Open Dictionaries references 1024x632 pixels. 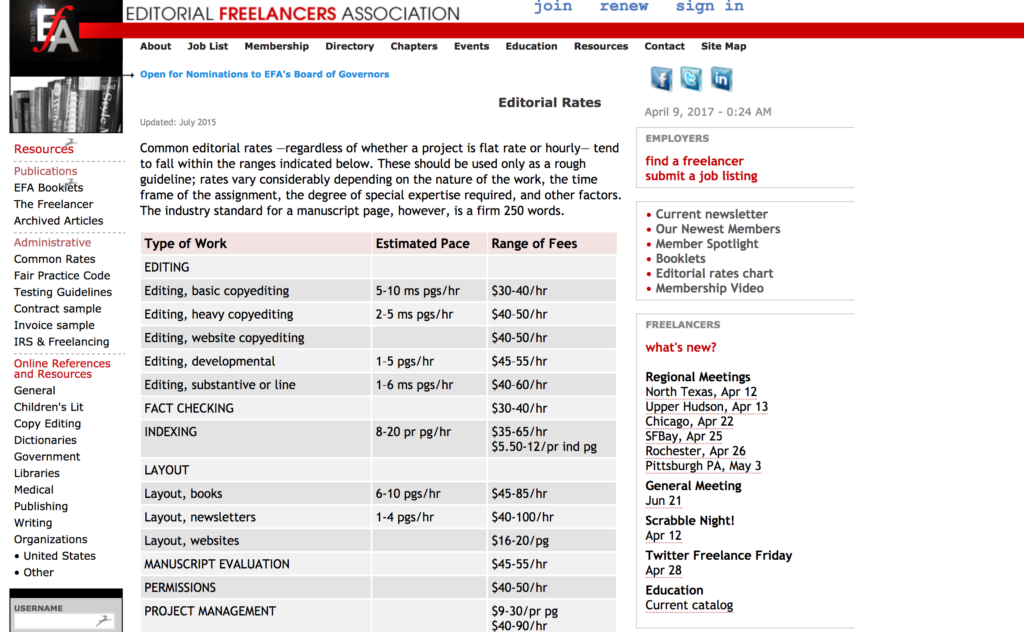pyautogui.click(x=45, y=440)
